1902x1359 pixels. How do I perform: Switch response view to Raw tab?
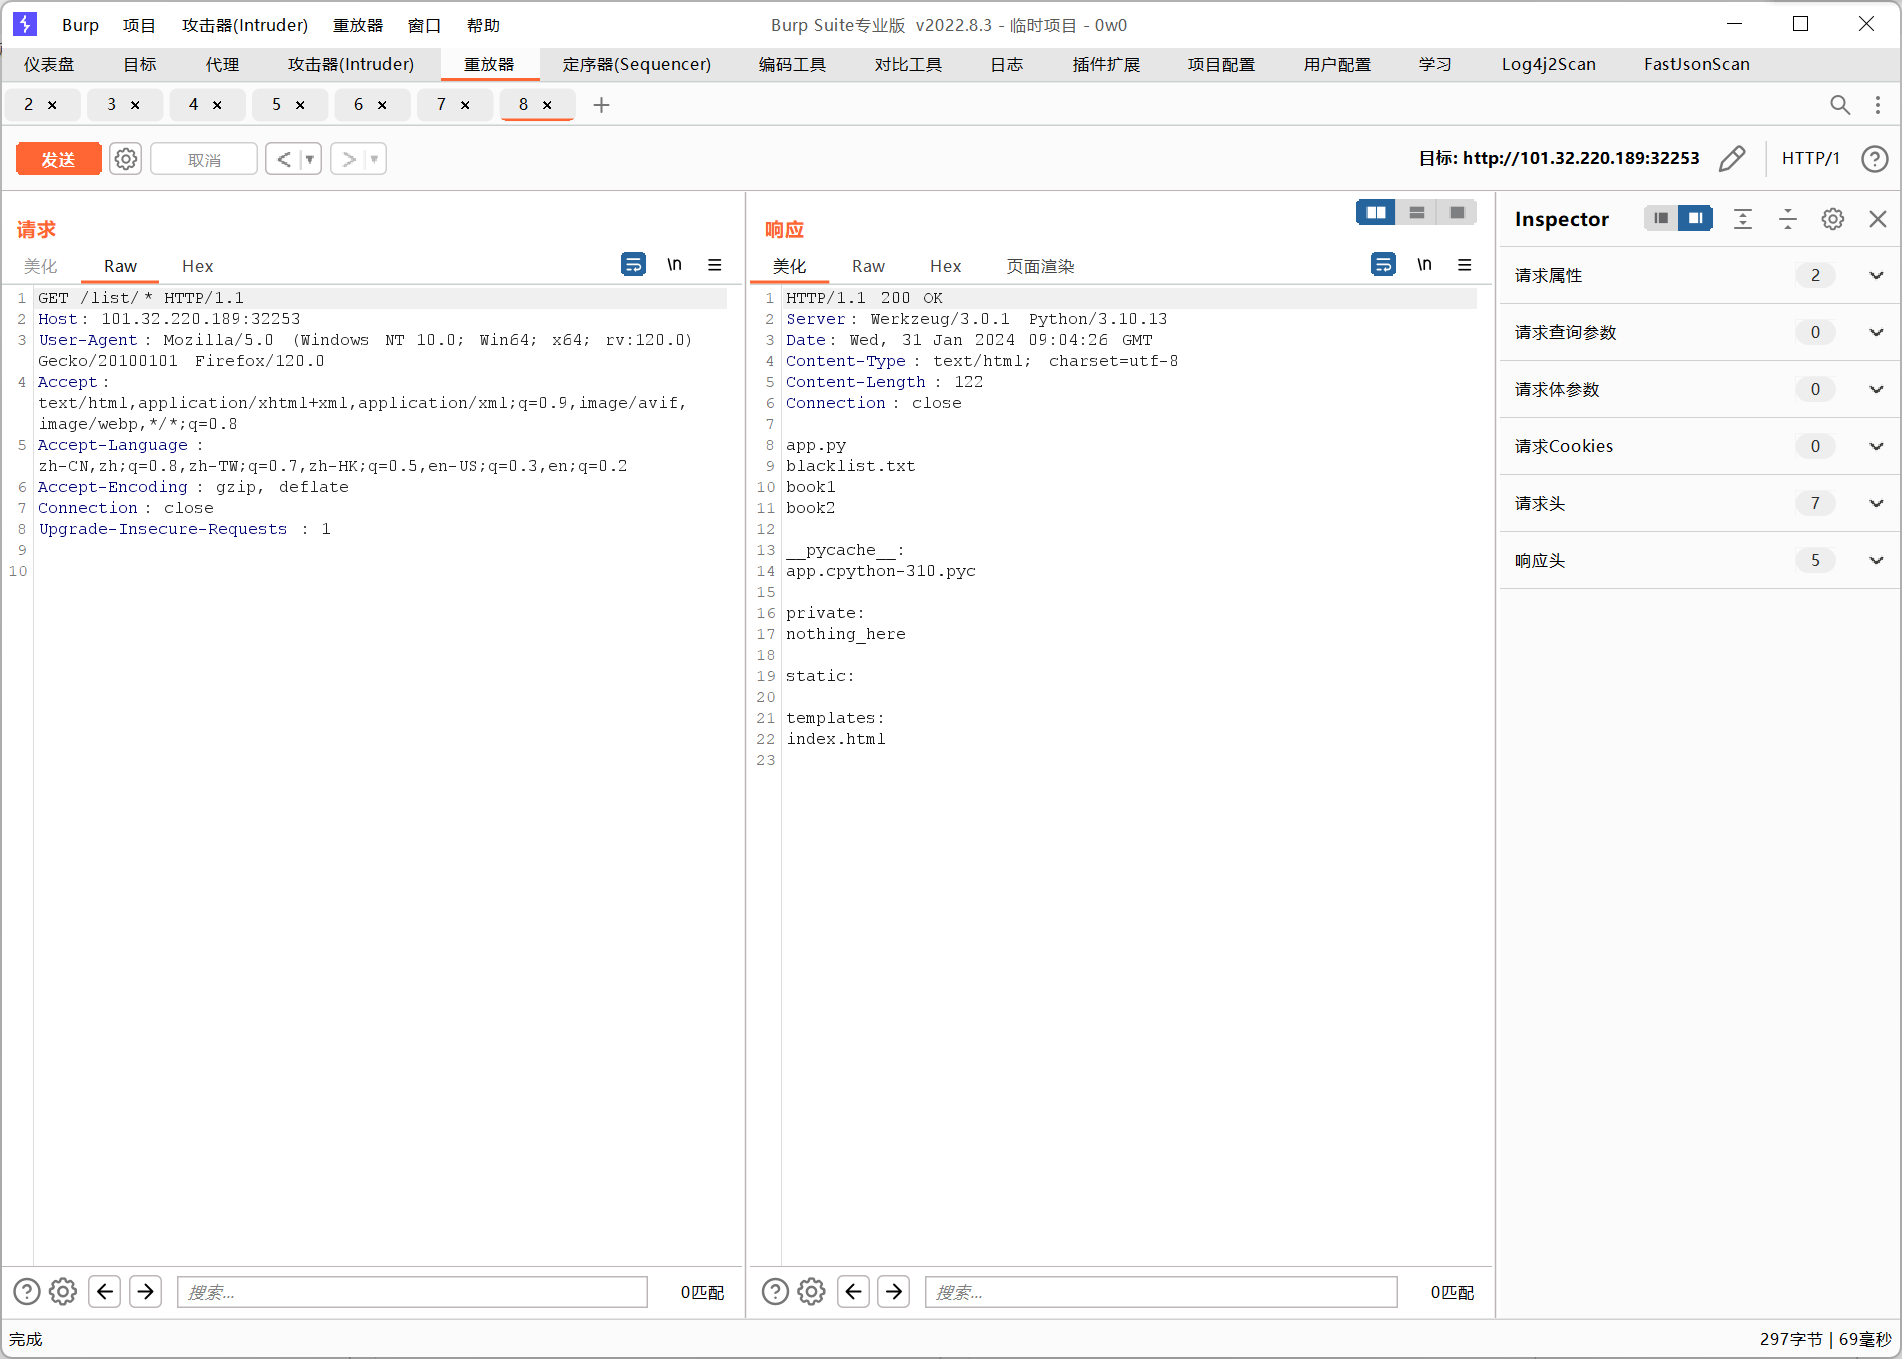[x=868, y=266]
